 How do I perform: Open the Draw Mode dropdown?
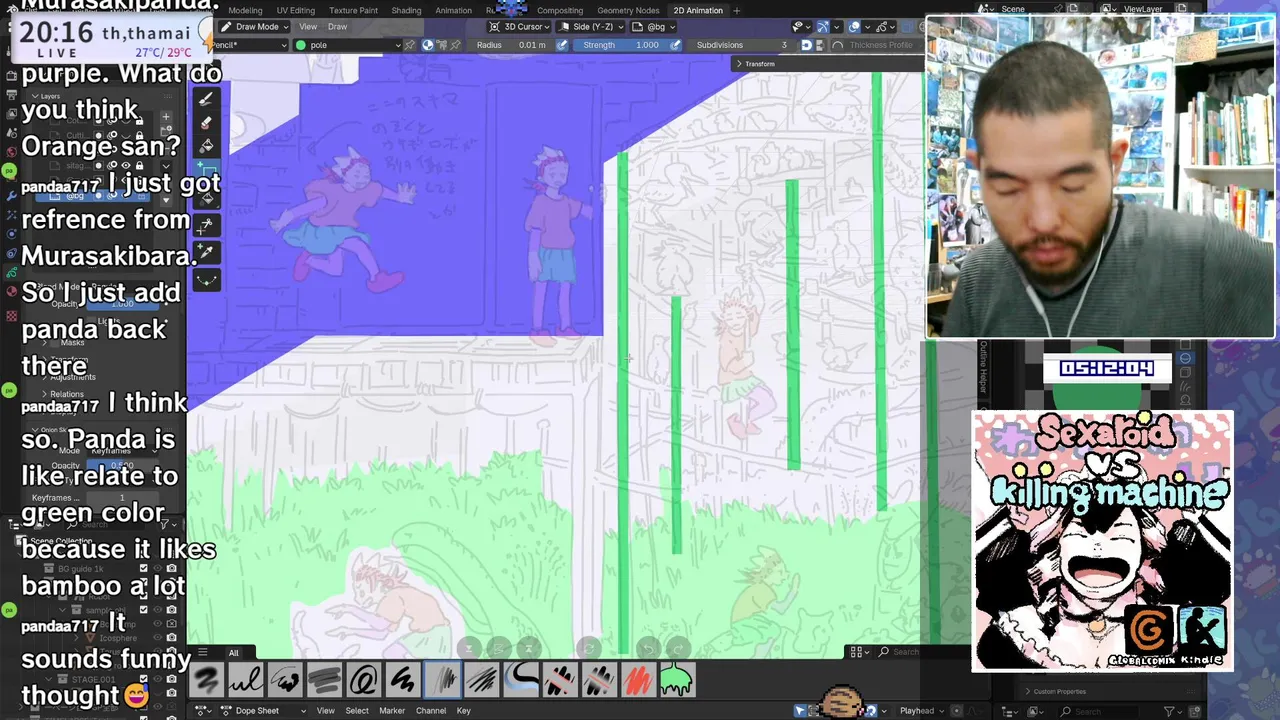pyautogui.click(x=253, y=27)
